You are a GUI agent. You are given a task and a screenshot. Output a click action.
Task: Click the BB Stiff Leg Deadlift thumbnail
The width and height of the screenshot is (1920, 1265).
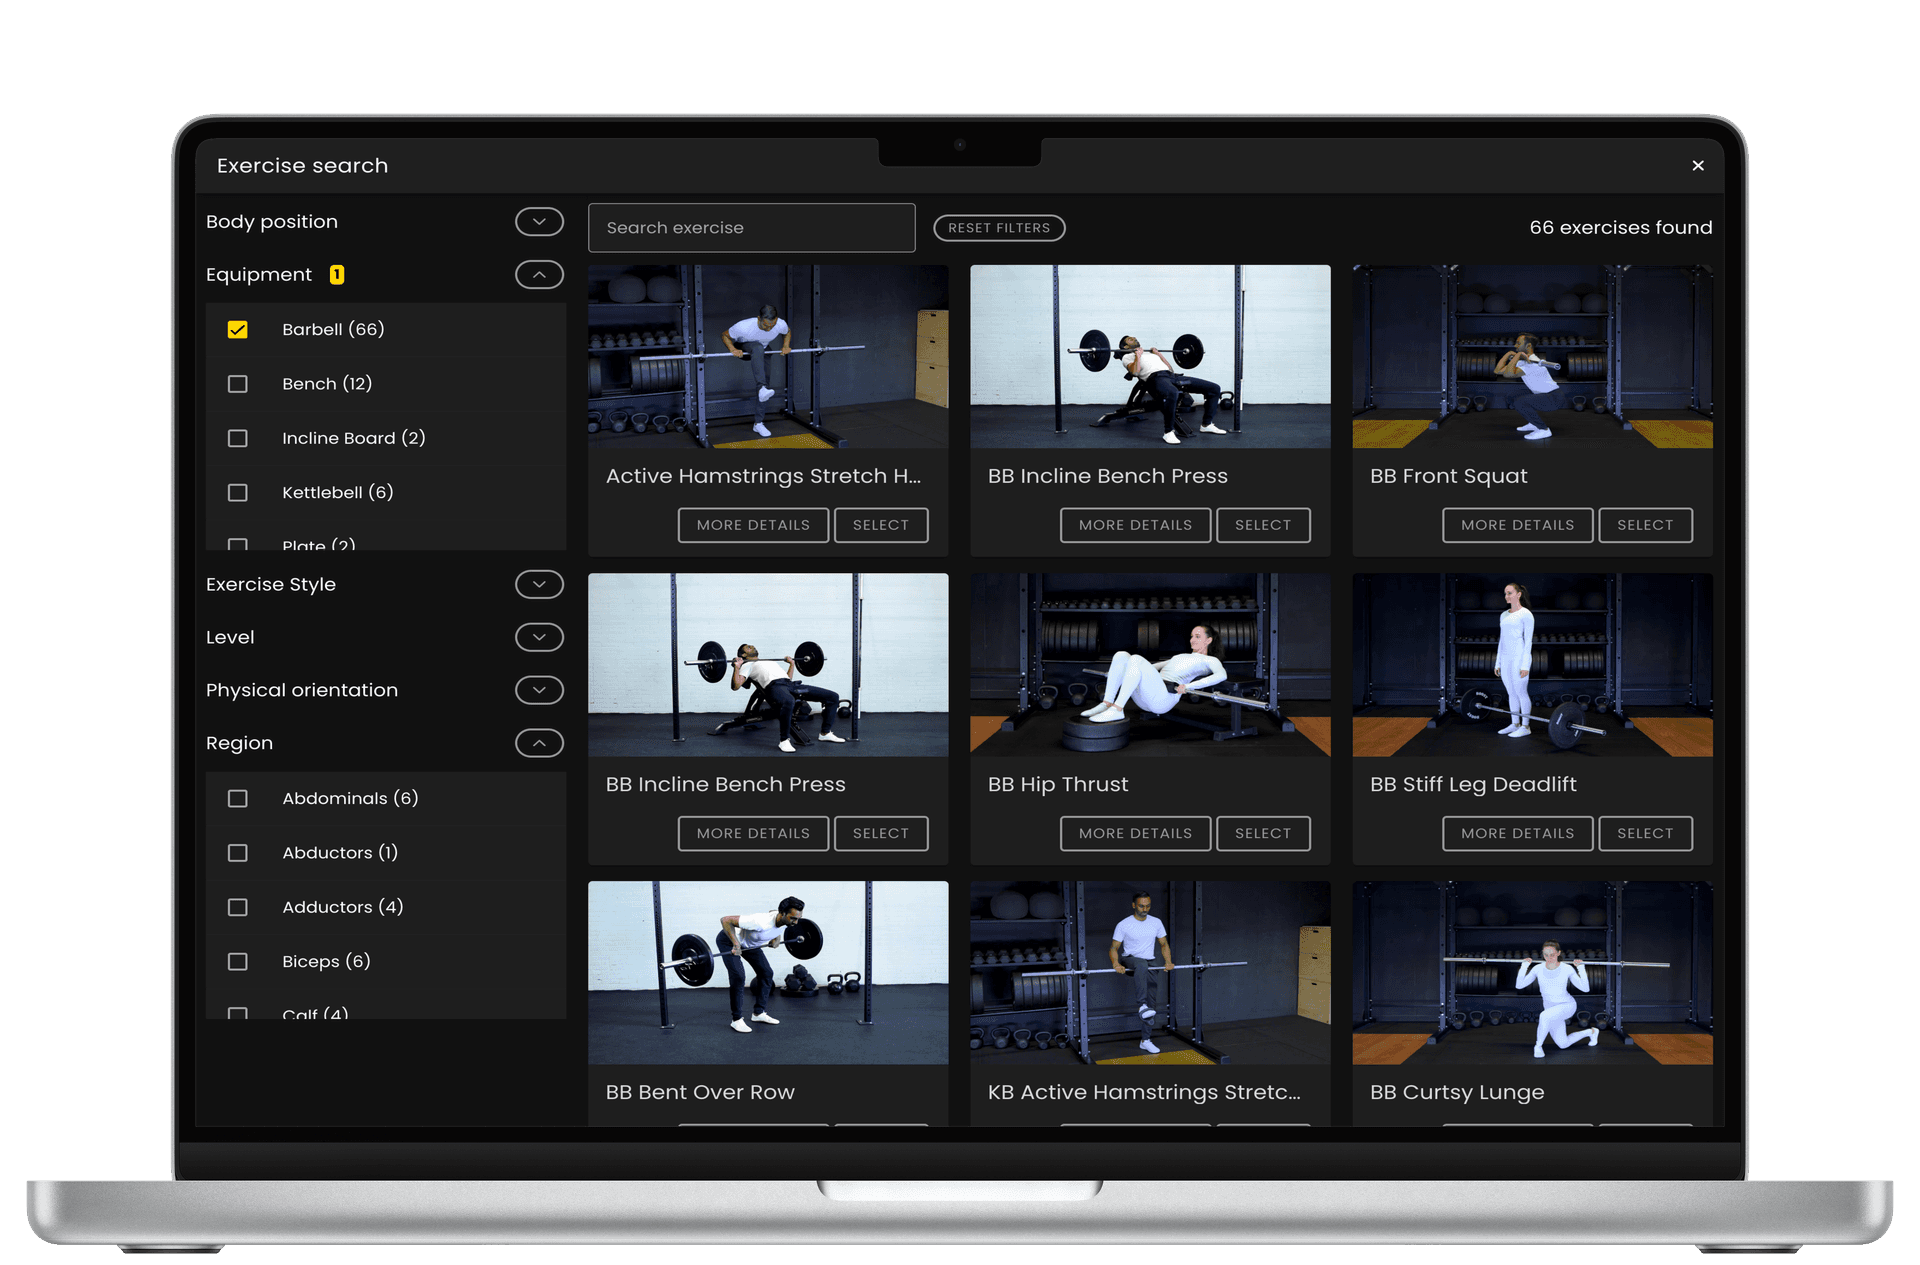pos(1531,665)
